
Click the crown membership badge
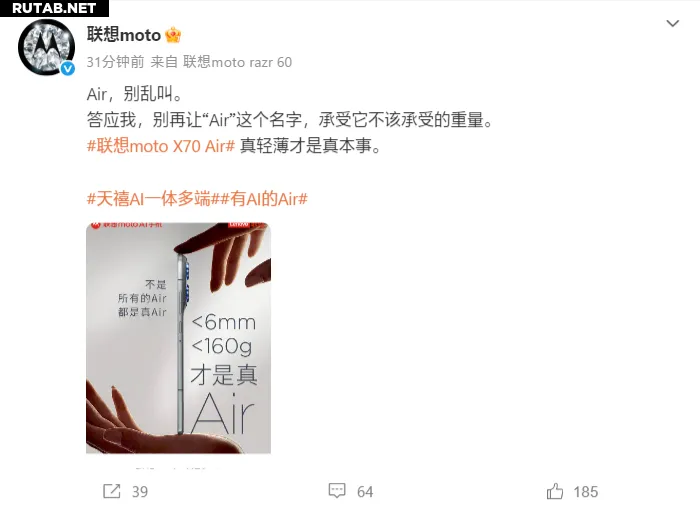[x=173, y=35]
